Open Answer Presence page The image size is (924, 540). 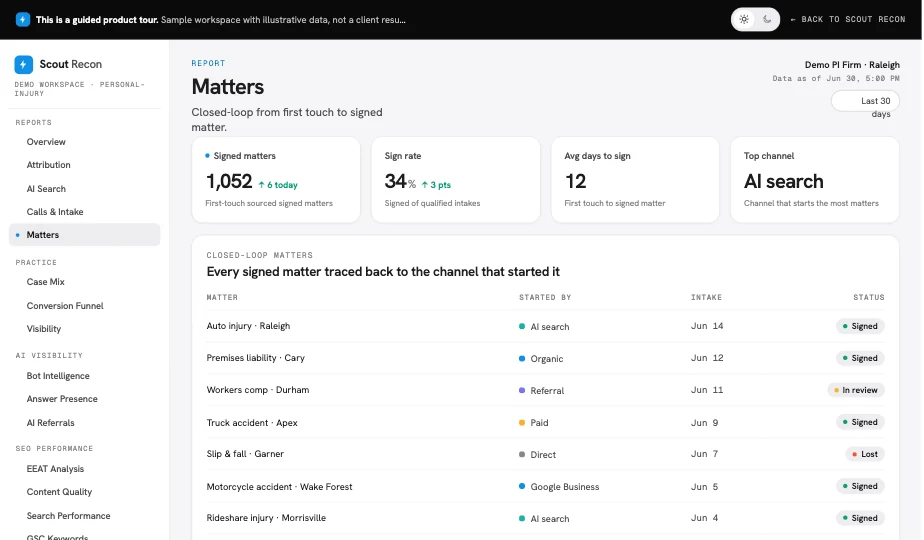tap(62, 399)
